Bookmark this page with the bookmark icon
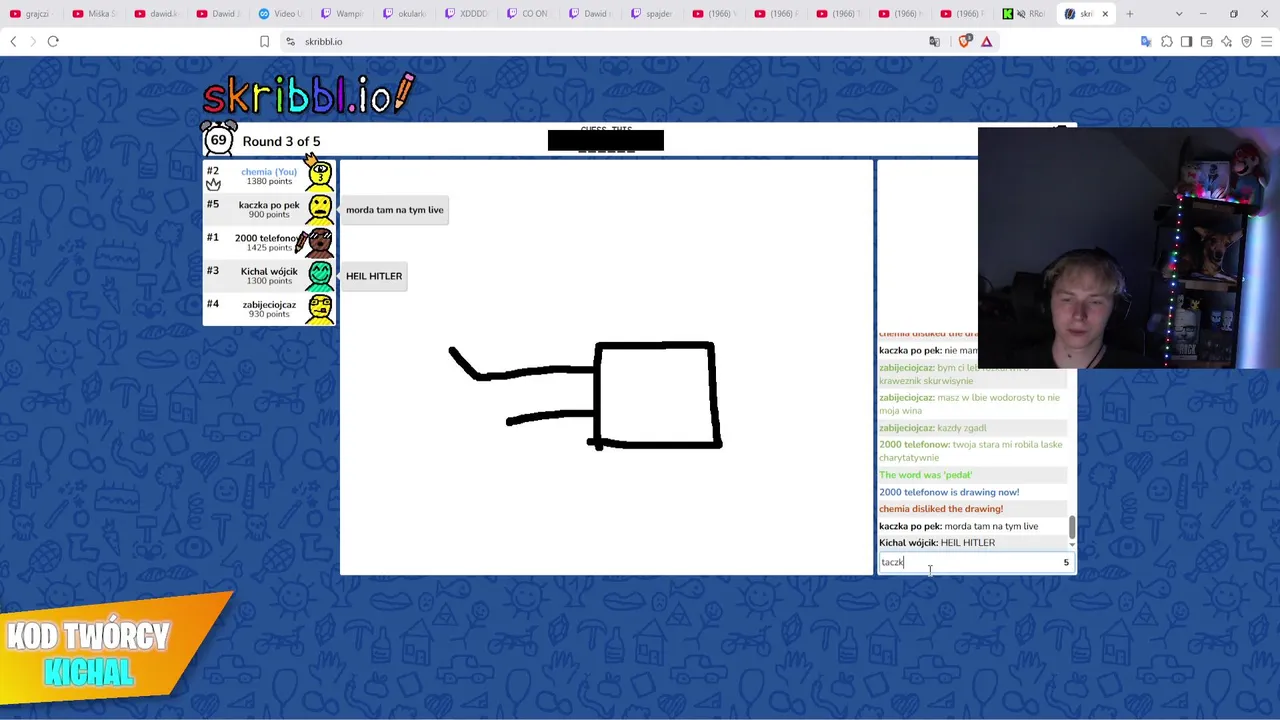This screenshot has height=720, width=1280. pos(264,41)
